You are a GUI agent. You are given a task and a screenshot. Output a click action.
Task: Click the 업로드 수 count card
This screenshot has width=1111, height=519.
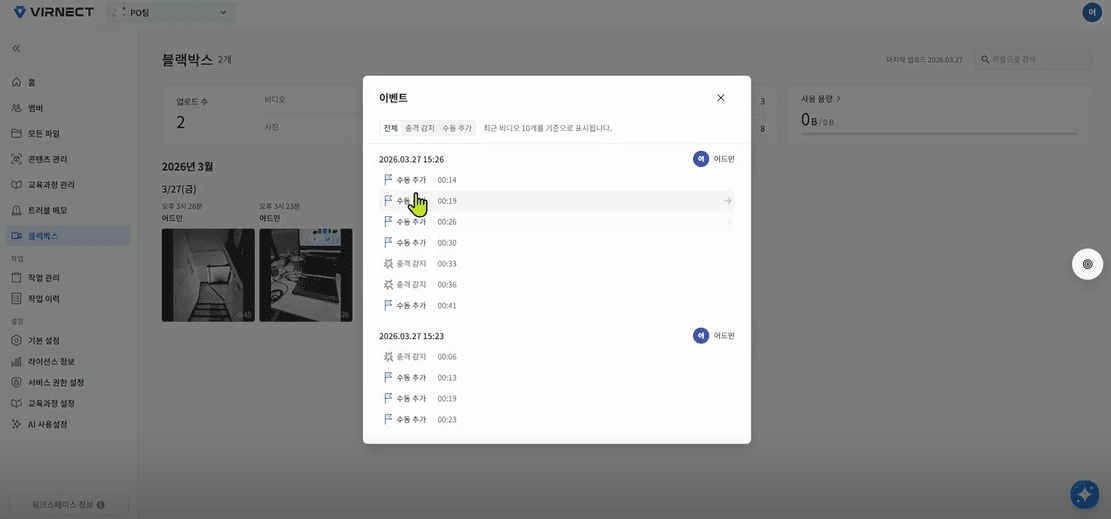point(192,113)
